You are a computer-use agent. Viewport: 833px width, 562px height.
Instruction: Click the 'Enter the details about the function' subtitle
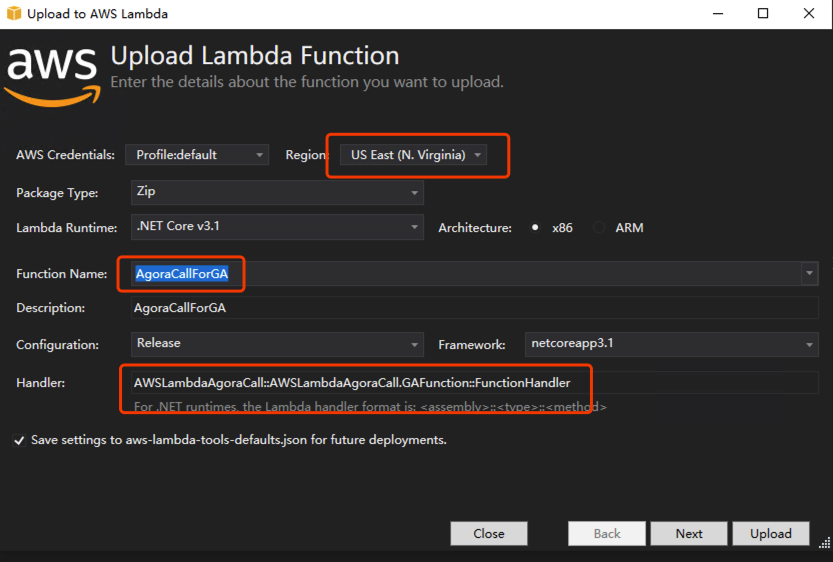307,82
